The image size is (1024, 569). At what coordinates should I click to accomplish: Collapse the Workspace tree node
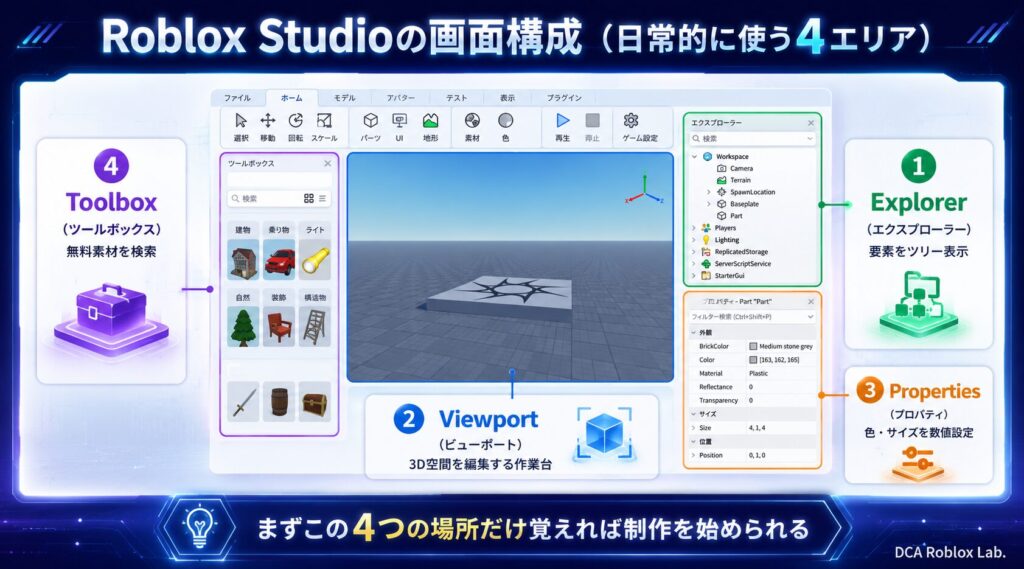694,157
